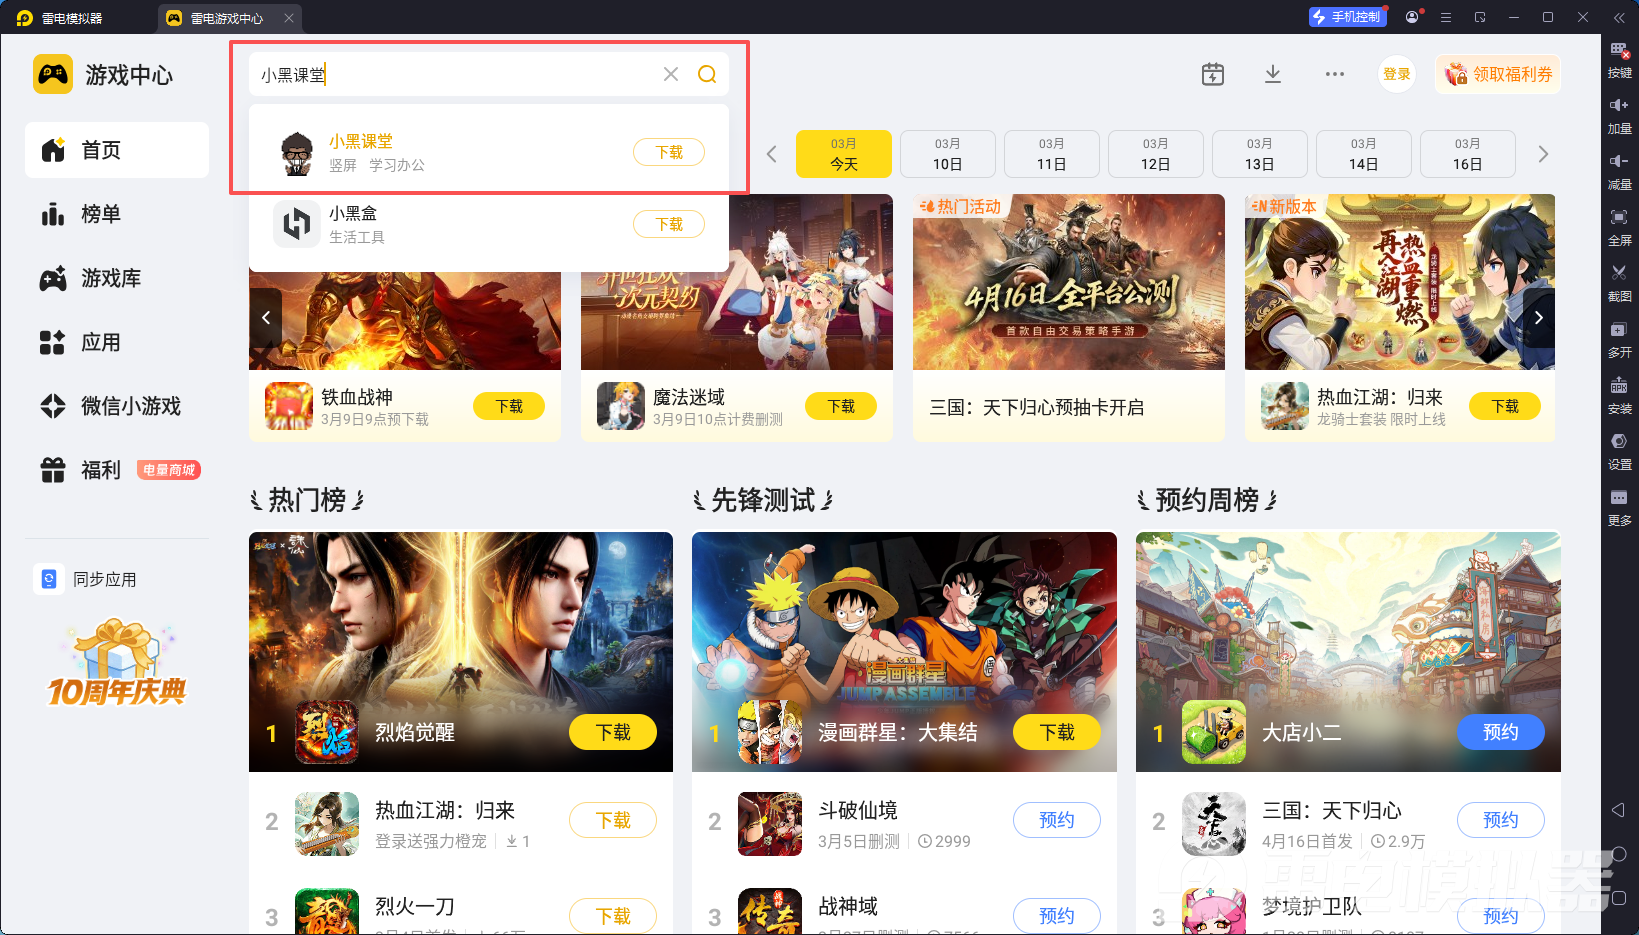1639x935 pixels.
Task: Select the 03月 10日 date tab
Action: (x=948, y=154)
